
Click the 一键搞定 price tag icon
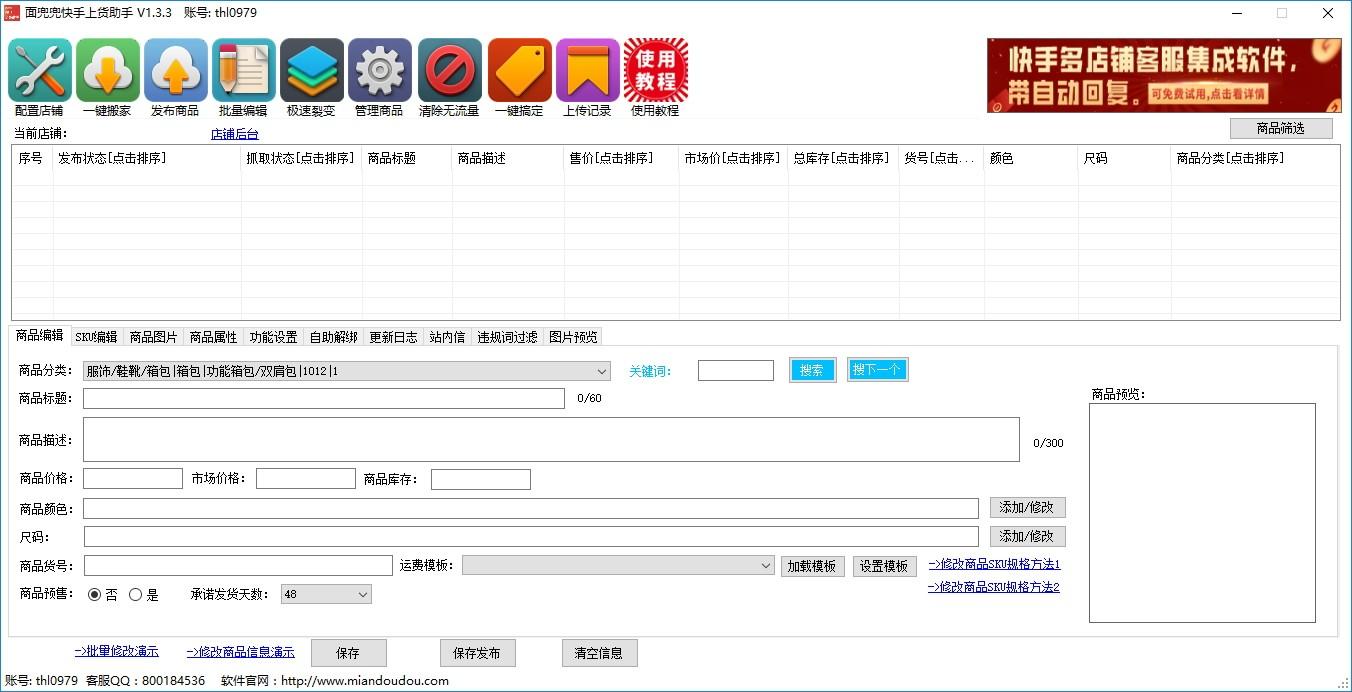coord(520,70)
